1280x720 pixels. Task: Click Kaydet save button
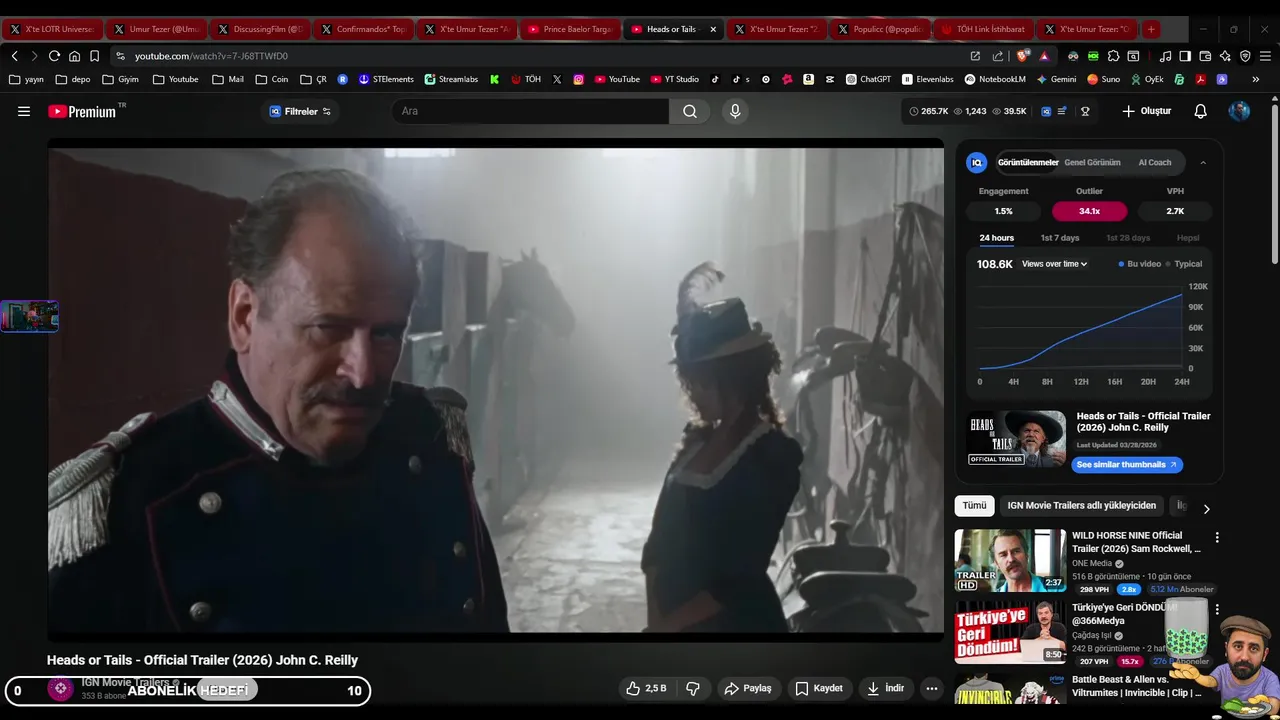pyautogui.click(x=819, y=688)
